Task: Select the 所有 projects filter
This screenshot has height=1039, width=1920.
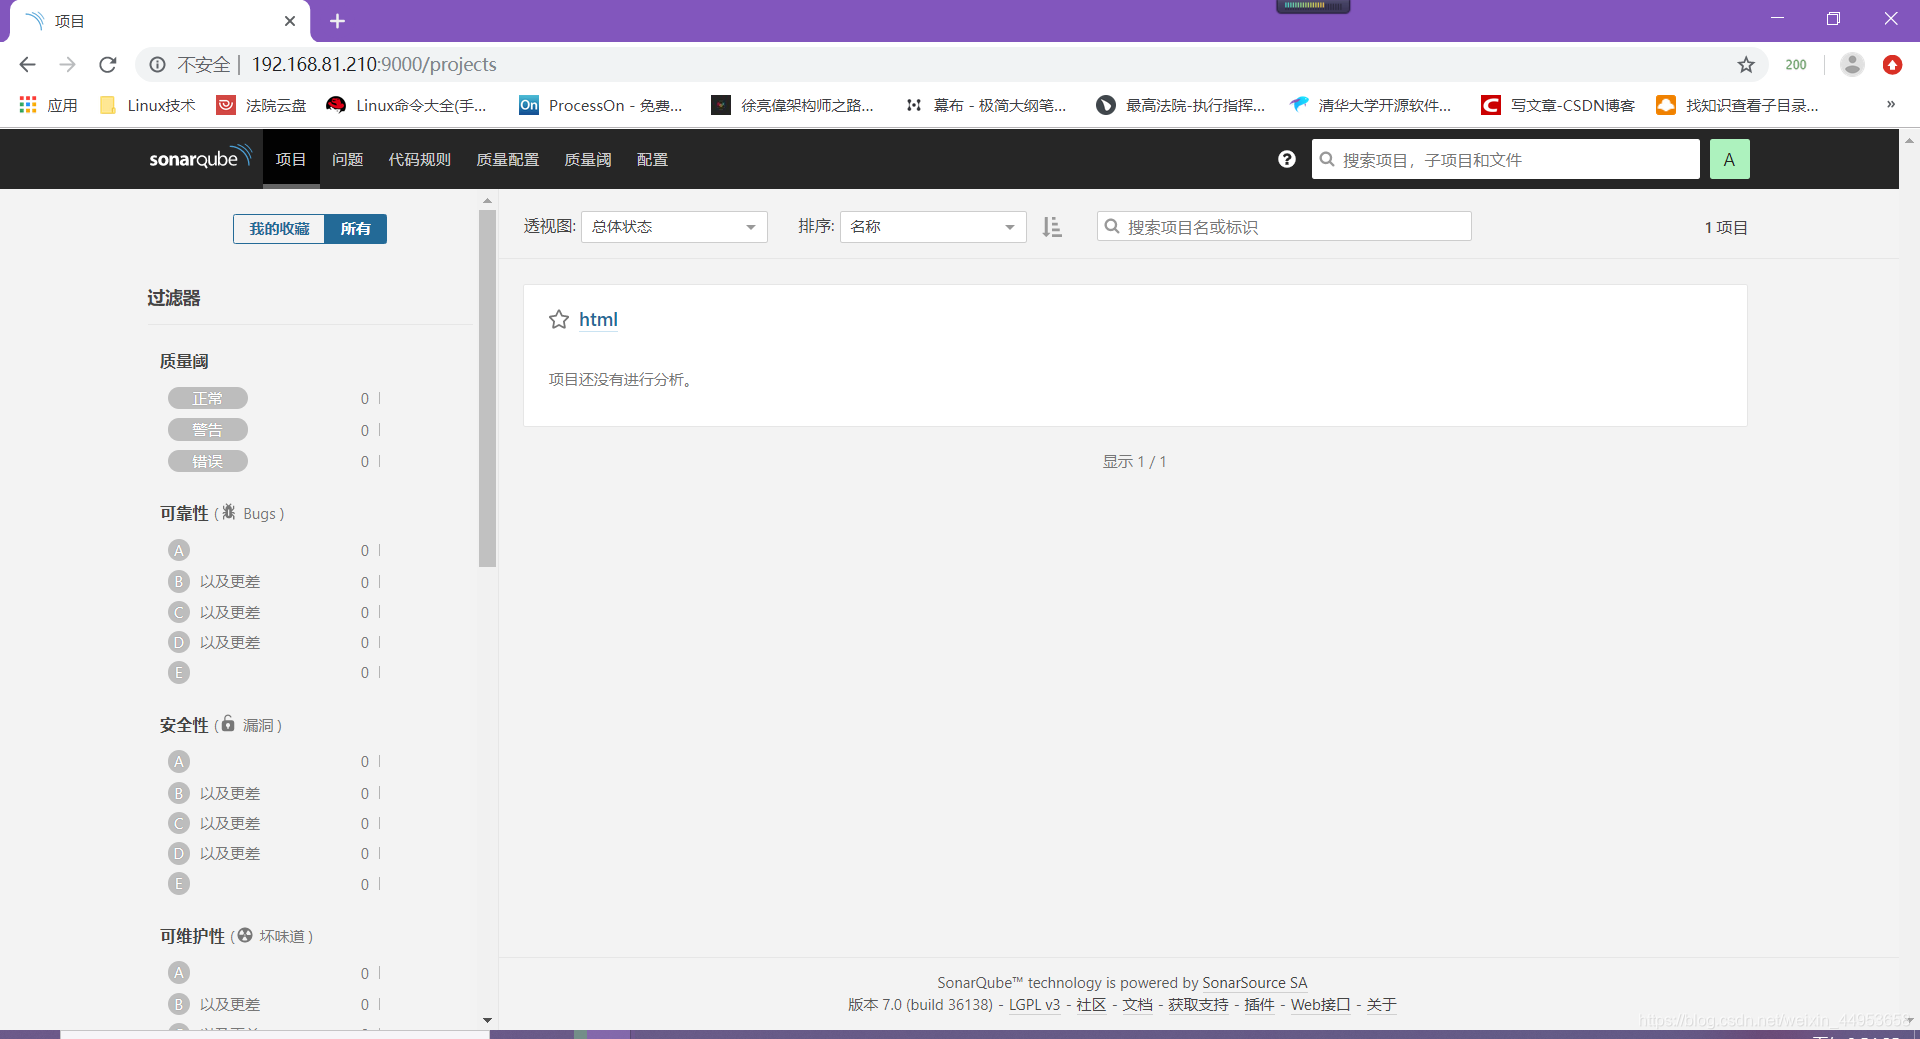Action: tap(355, 228)
